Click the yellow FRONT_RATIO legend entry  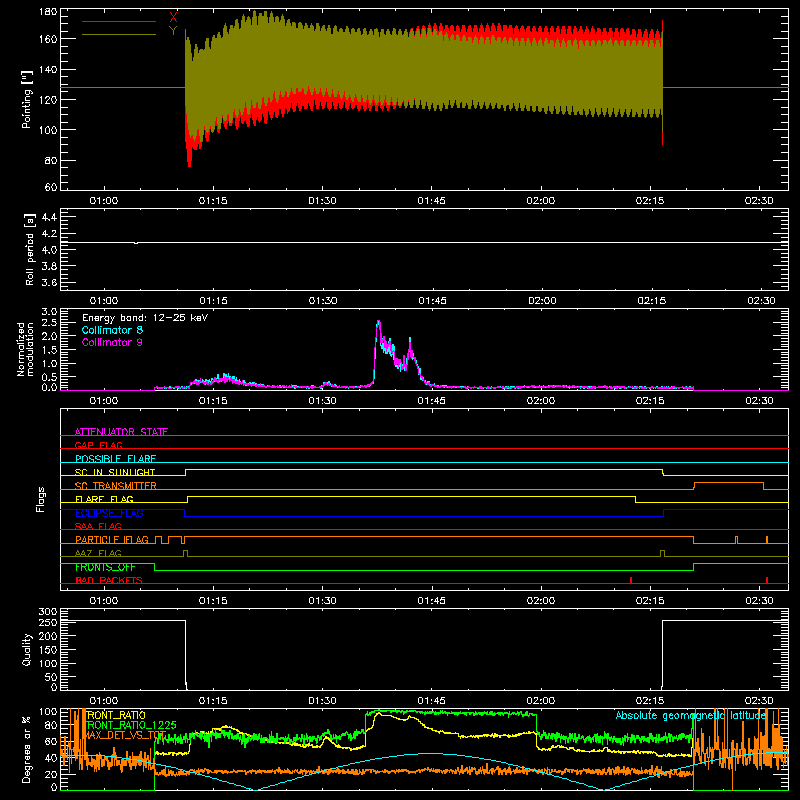[x=115, y=715]
